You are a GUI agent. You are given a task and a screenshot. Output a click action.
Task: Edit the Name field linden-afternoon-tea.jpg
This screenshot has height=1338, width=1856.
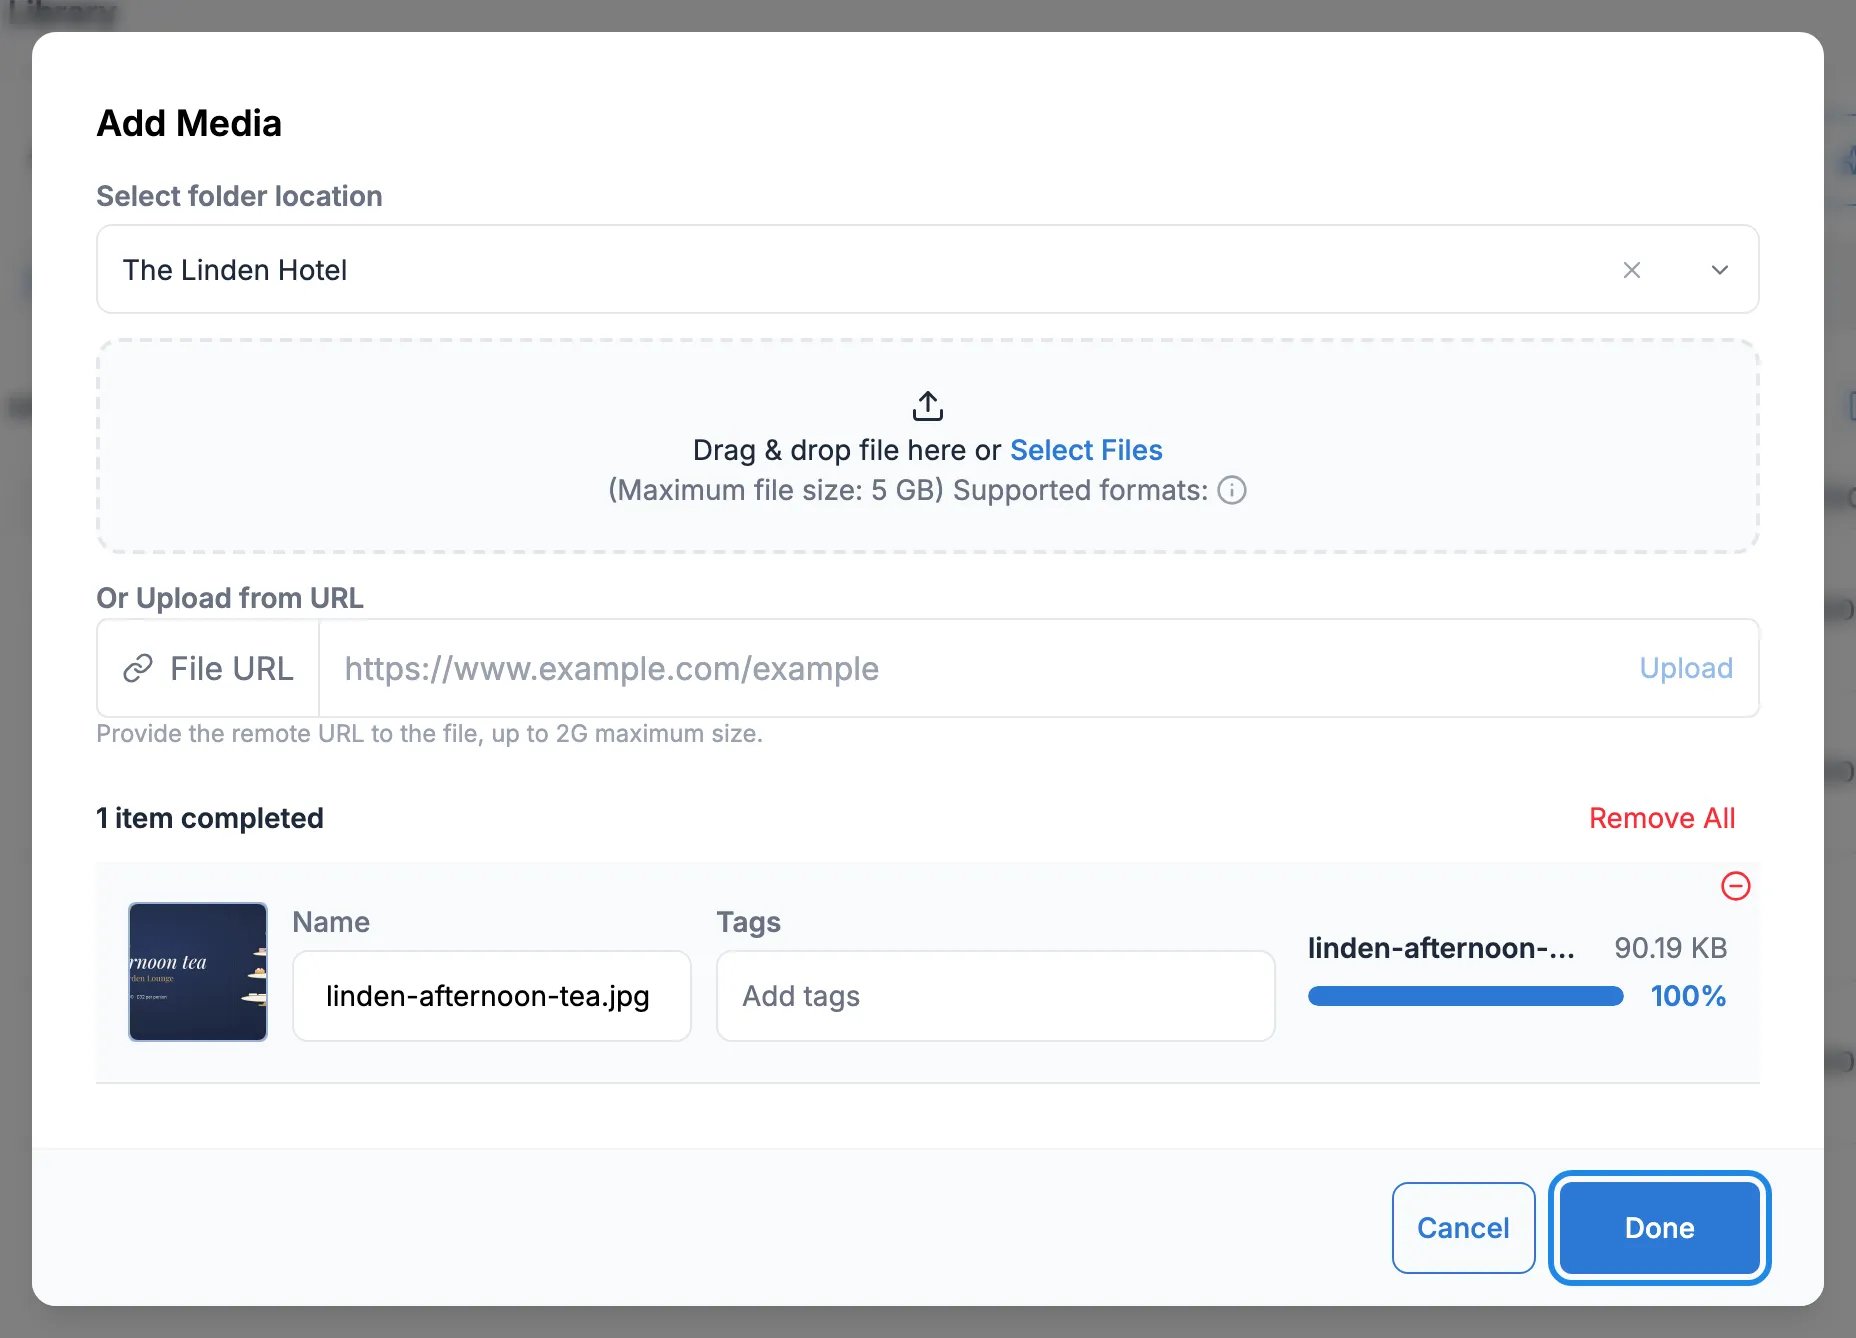[492, 996]
